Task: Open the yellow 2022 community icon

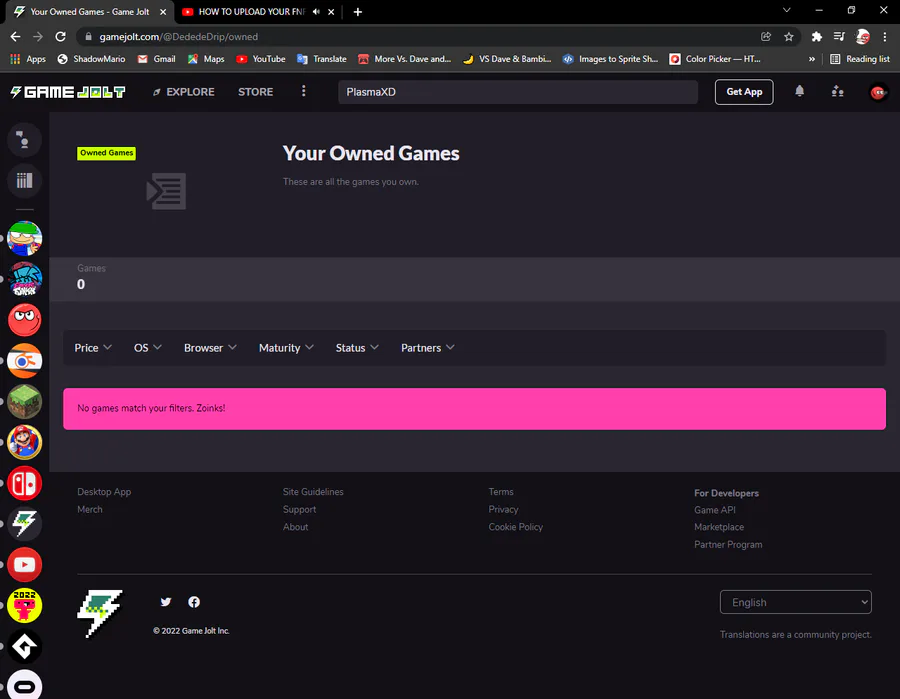Action: pos(25,605)
